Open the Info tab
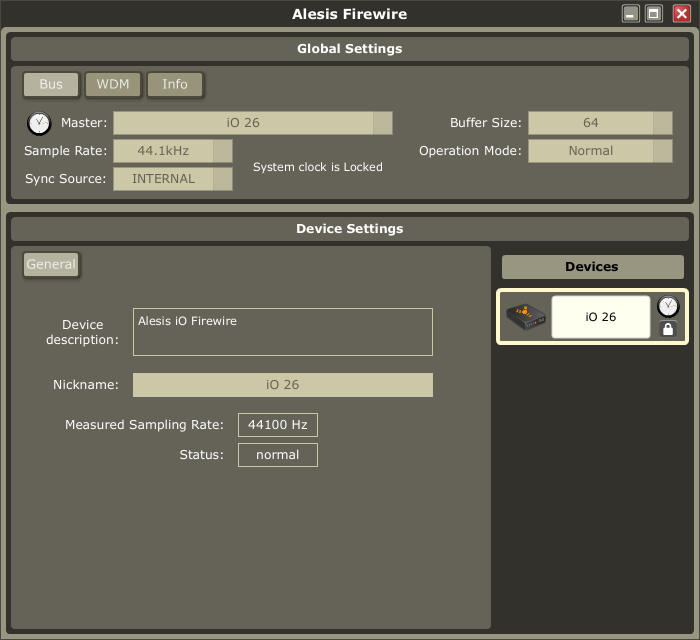The width and height of the screenshot is (700, 640). [175, 84]
